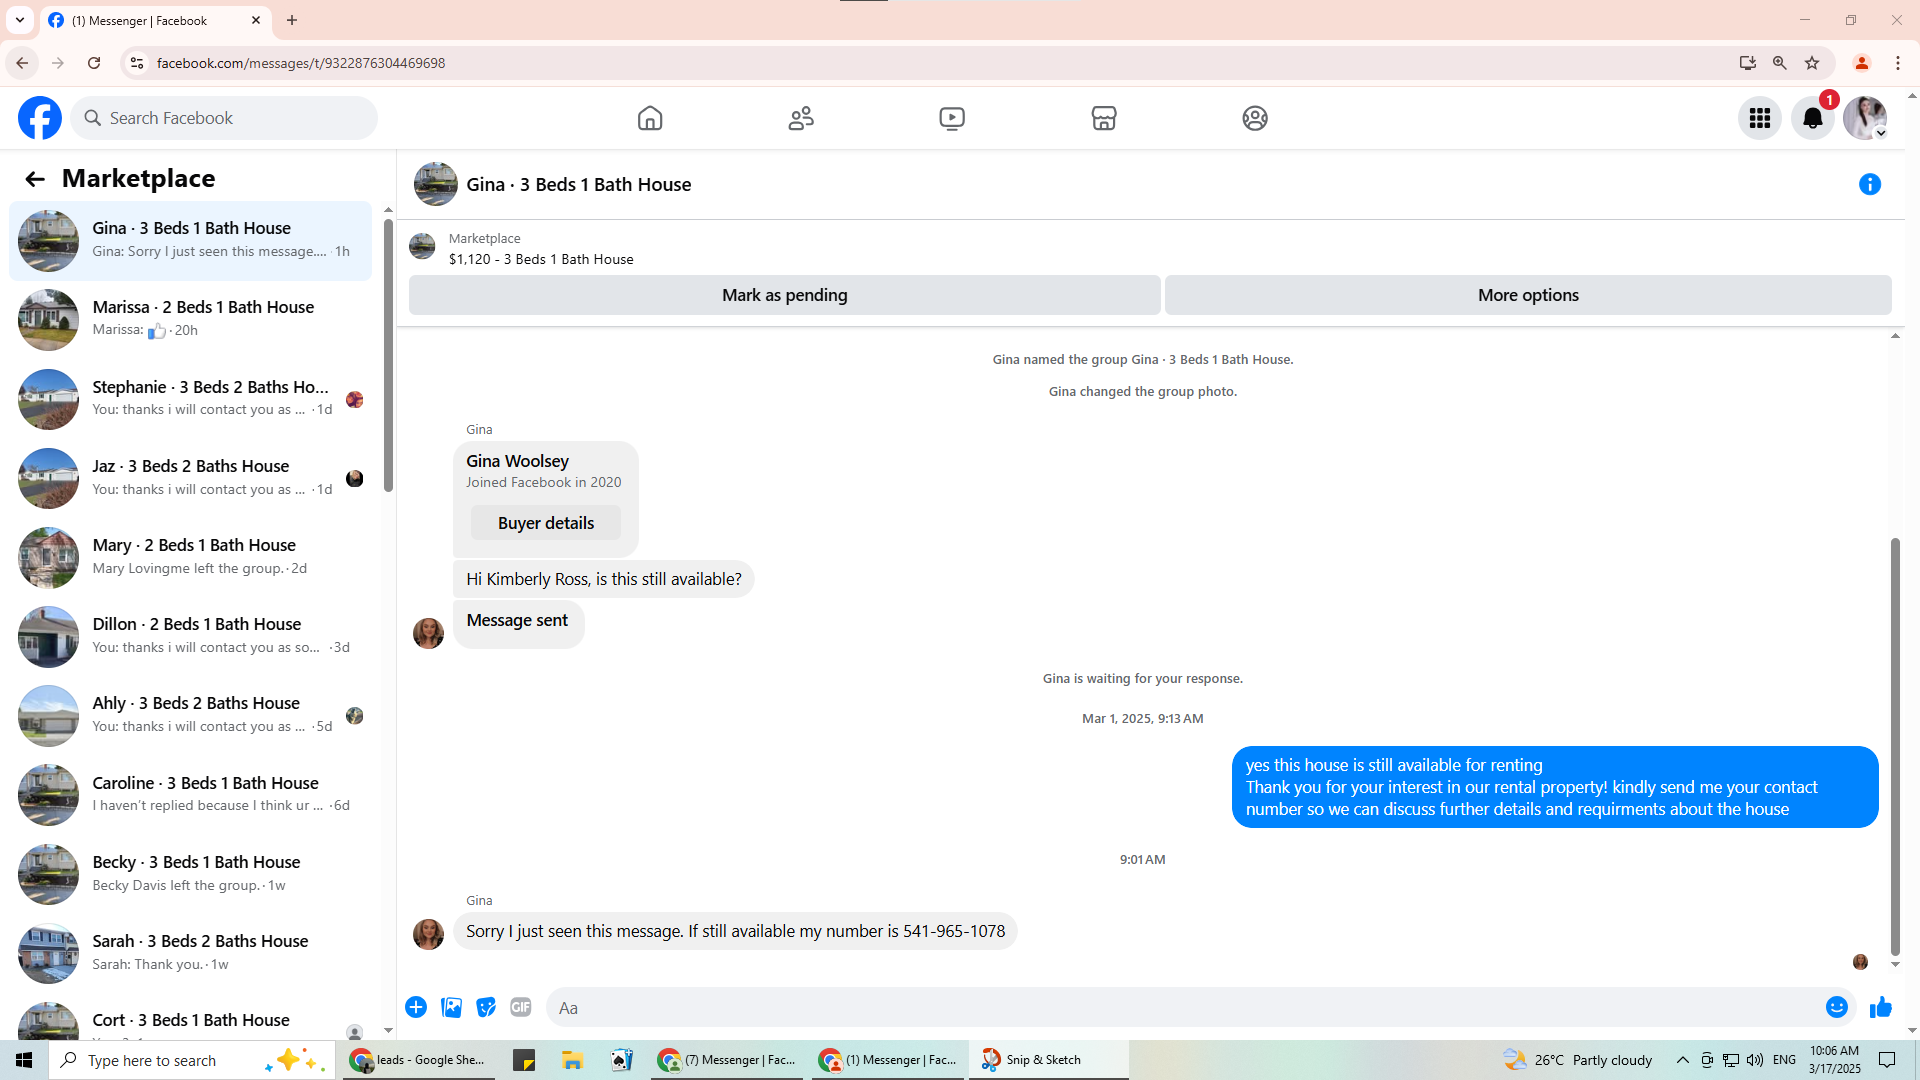This screenshot has width=1920, height=1080.
Task: Open Cort · 3 Beds 1 Bath House chat
Action: [190, 1018]
